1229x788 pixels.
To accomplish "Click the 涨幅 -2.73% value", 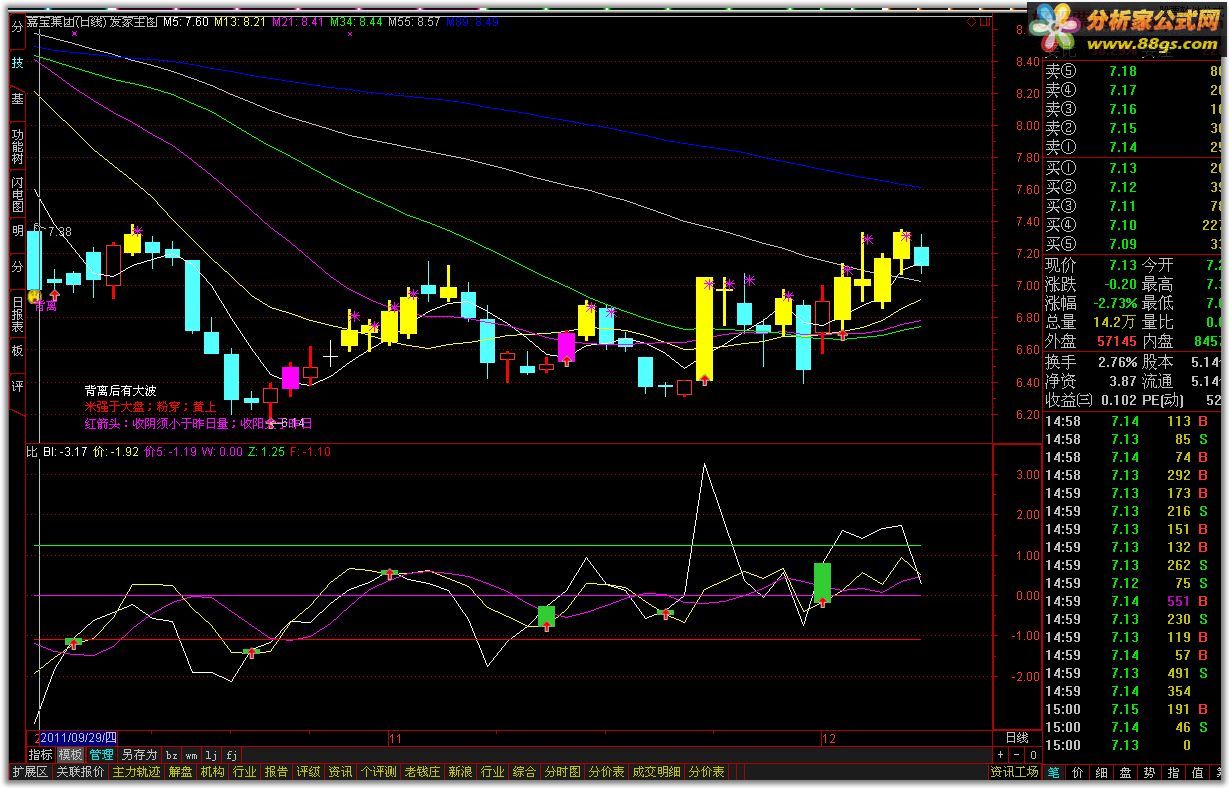I will click(x=1116, y=303).
